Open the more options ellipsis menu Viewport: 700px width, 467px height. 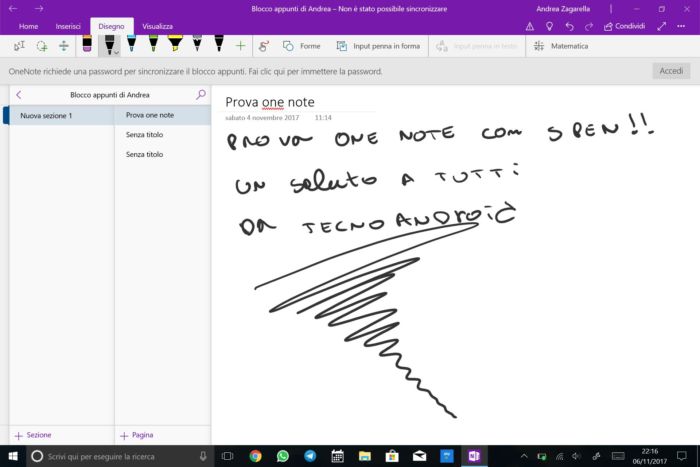(x=681, y=26)
